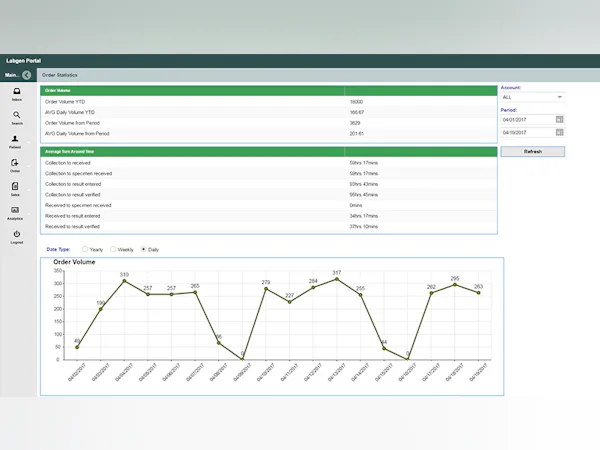Click Received to result verified row
The height and width of the screenshot is (450, 600).
pyautogui.click(x=269, y=227)
